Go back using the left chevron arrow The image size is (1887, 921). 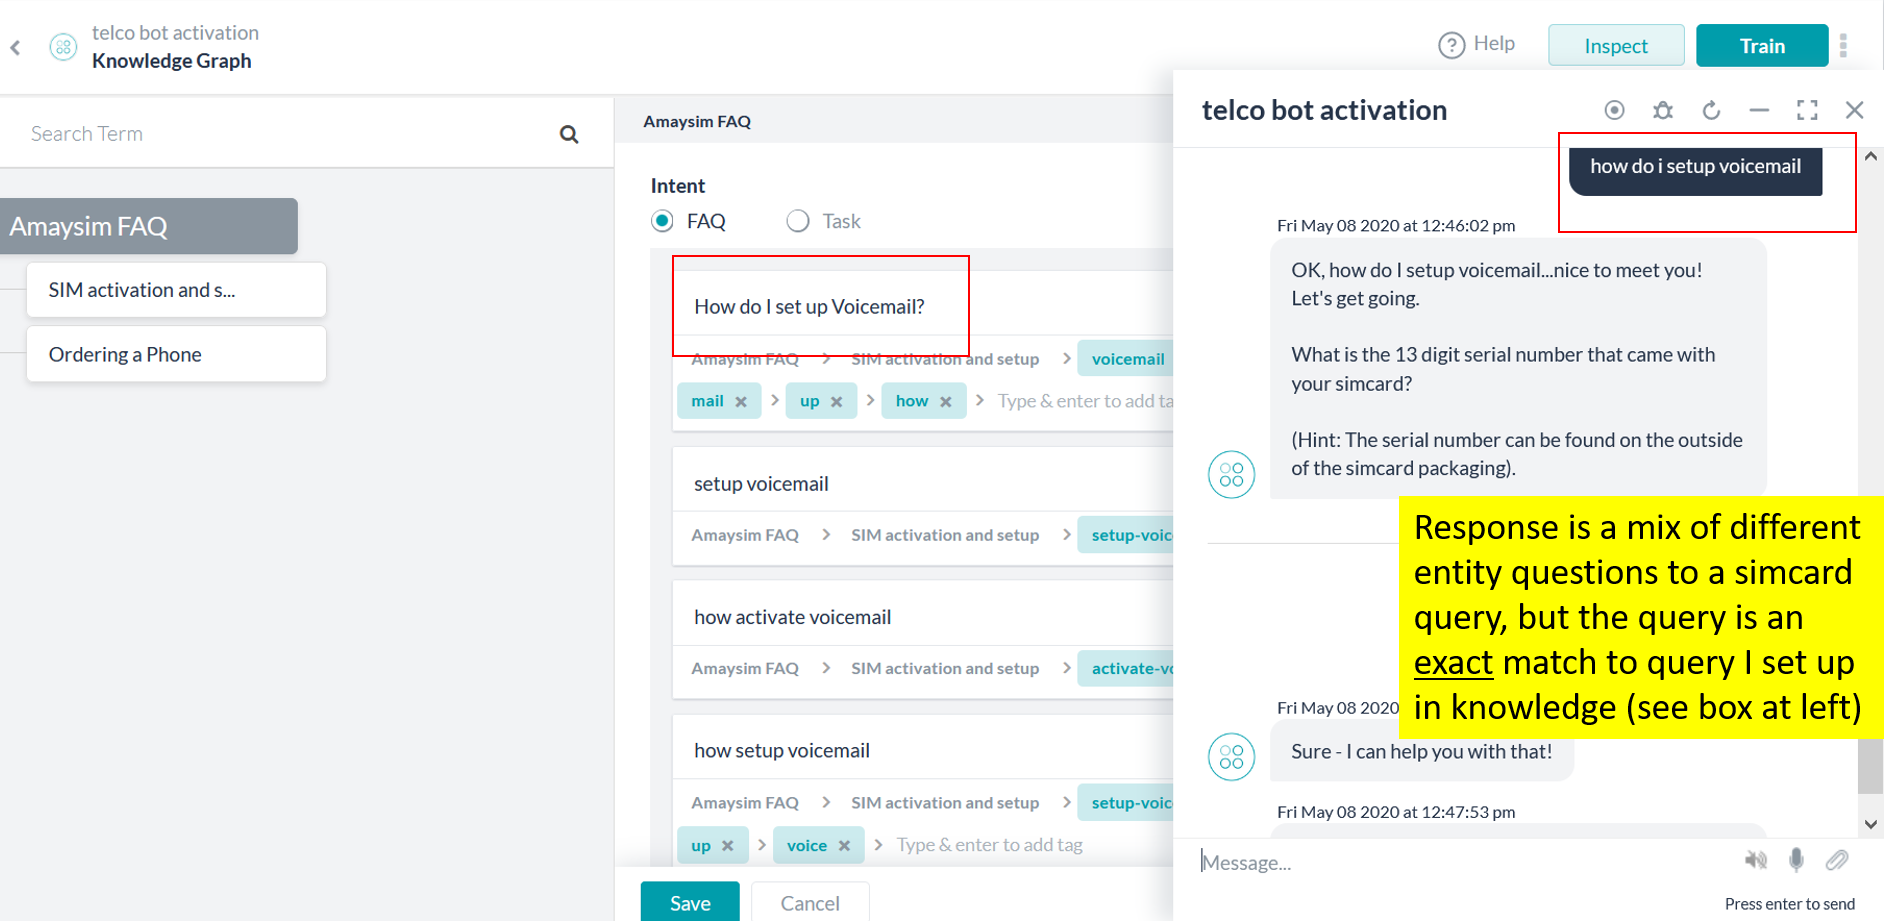coord(15,47)
